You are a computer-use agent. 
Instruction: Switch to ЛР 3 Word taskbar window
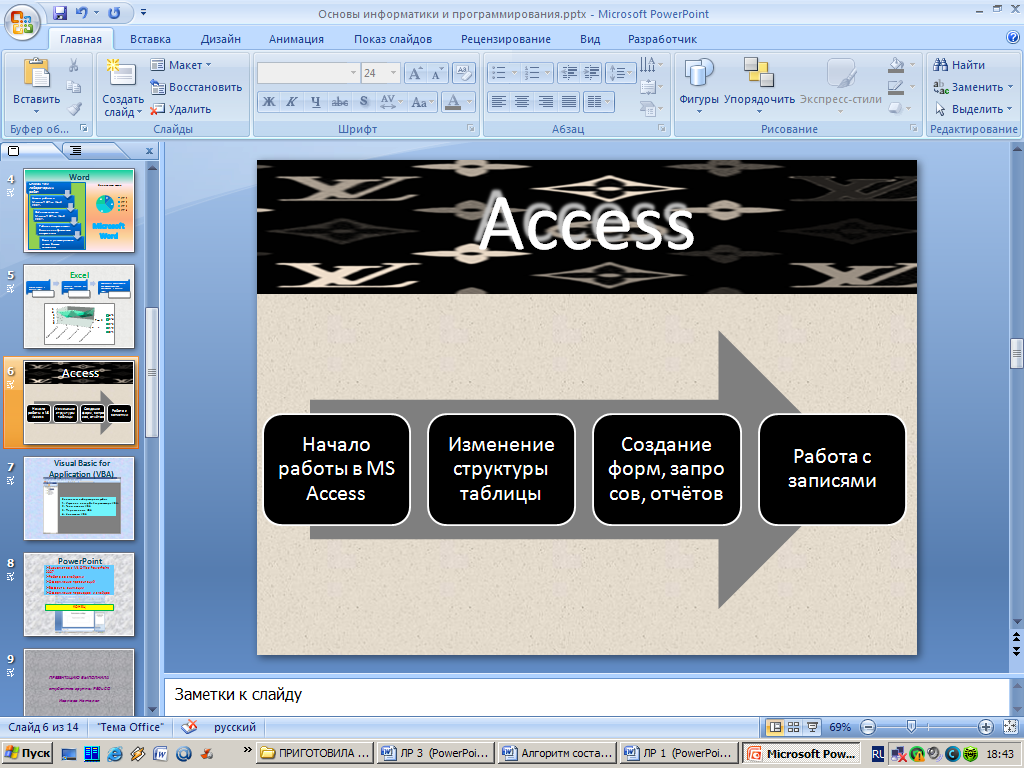click(x=435, y=753)
